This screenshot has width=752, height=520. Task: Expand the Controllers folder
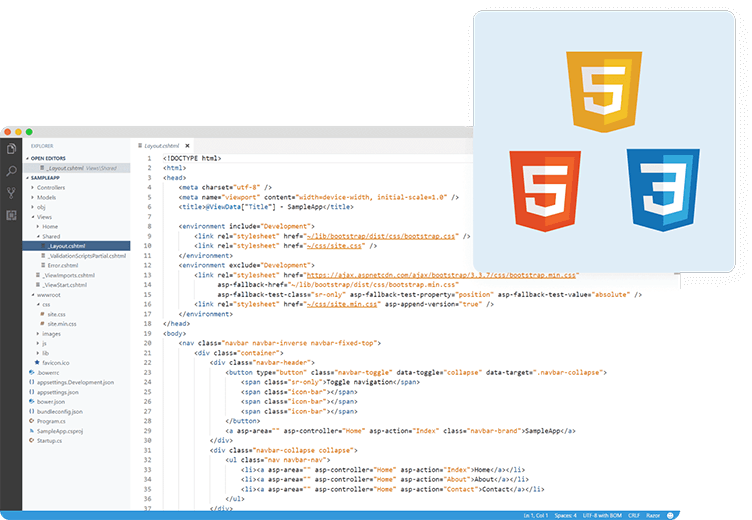click(x=51, y=187)
